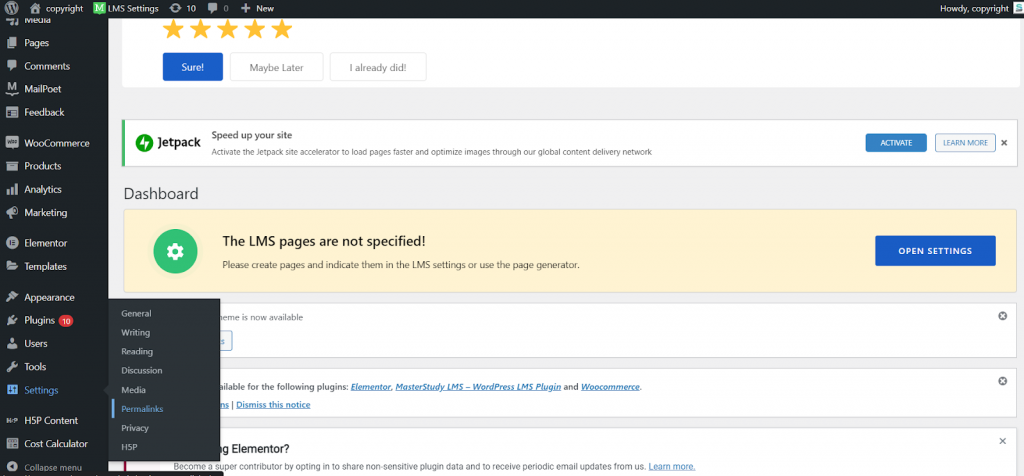Dismiss the Jetpack banner with X icon
Viewport: 1024px width, 476px height.
[1004, 143]
